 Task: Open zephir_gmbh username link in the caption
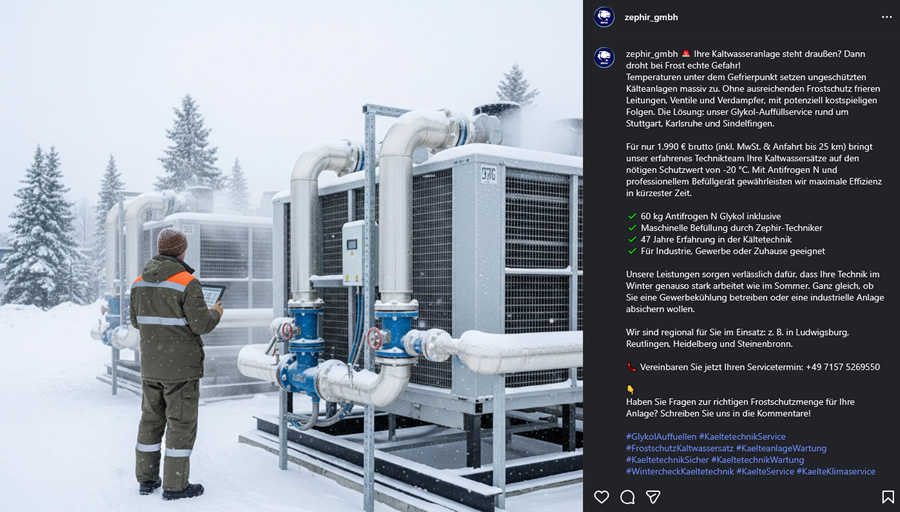(651, 53)
